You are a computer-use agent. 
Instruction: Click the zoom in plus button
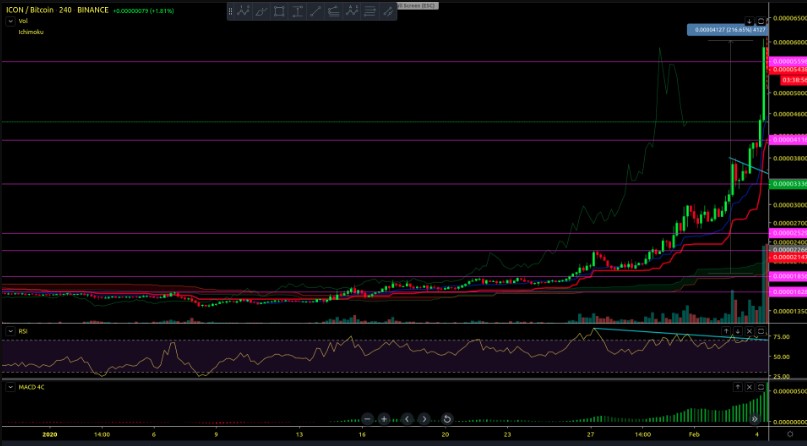(x=384, y=419)
